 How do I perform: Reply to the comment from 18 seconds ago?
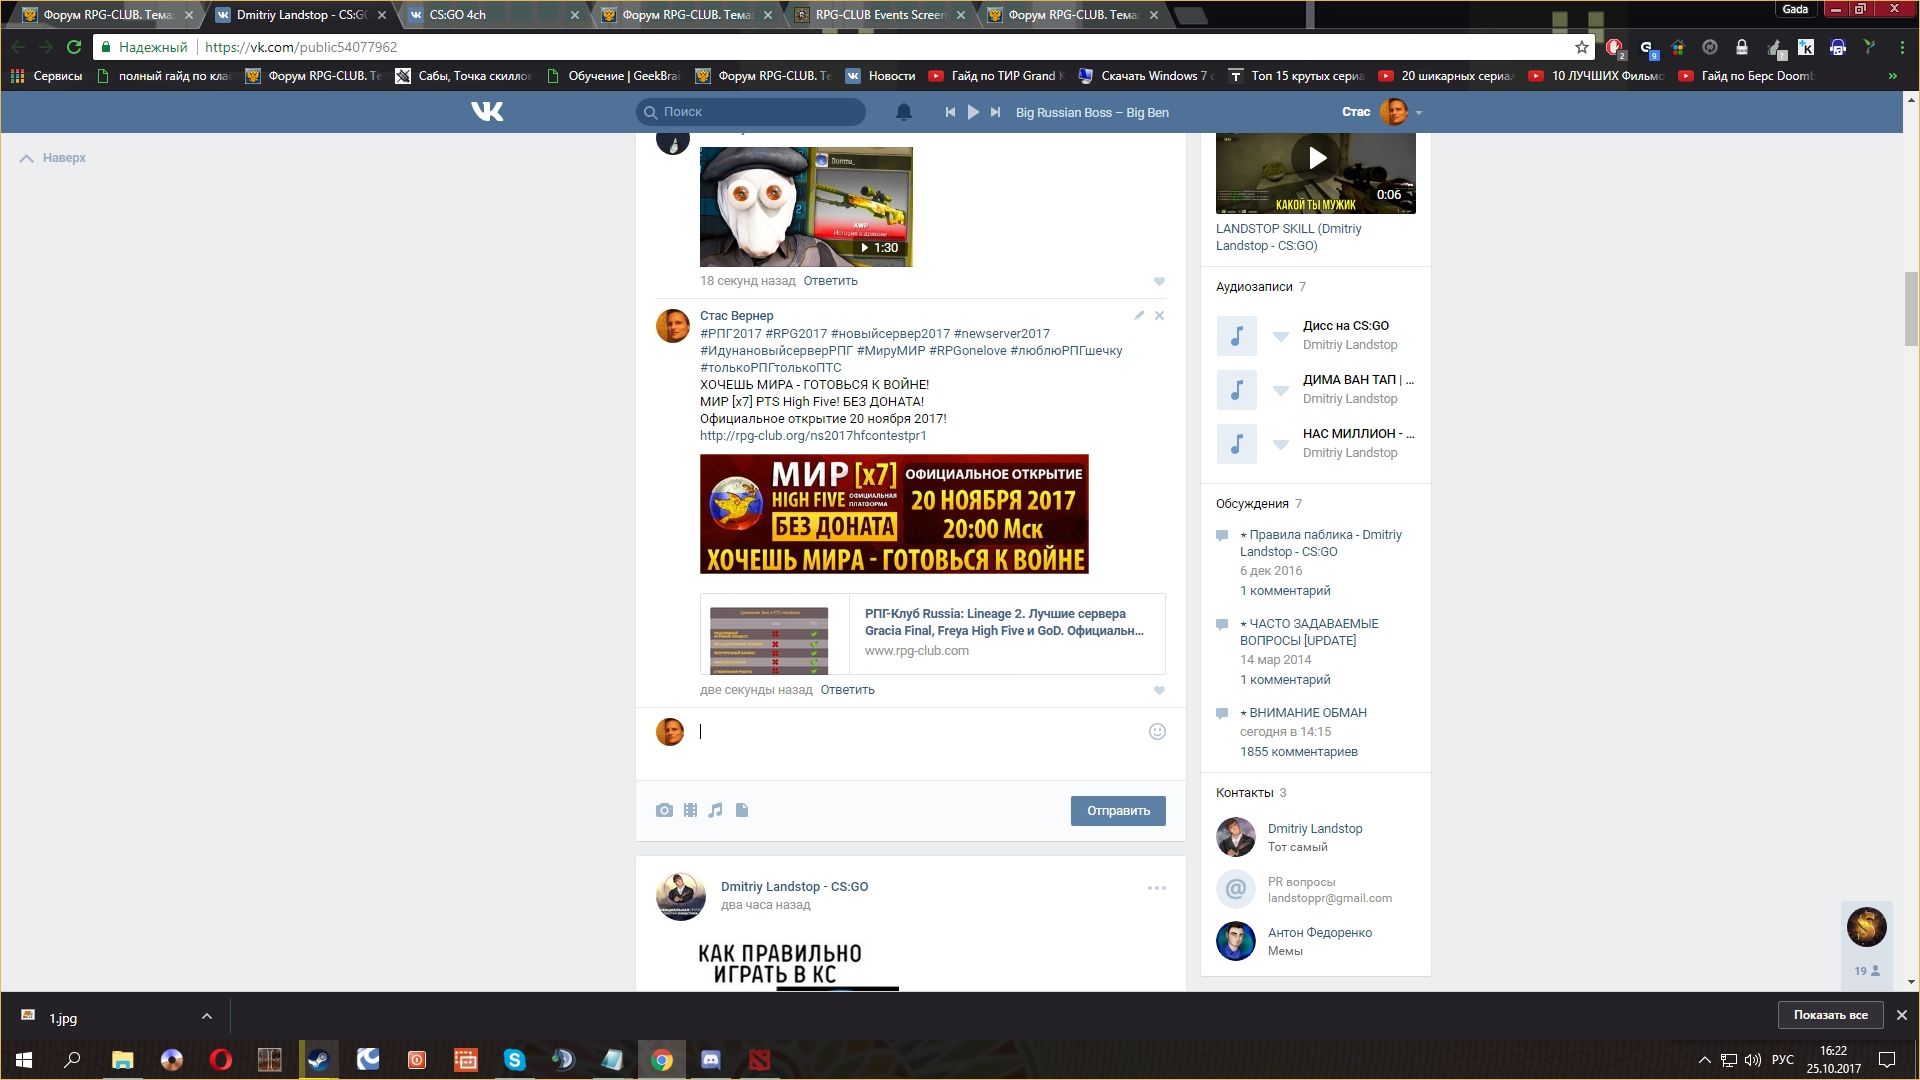(x=830, y=281)
